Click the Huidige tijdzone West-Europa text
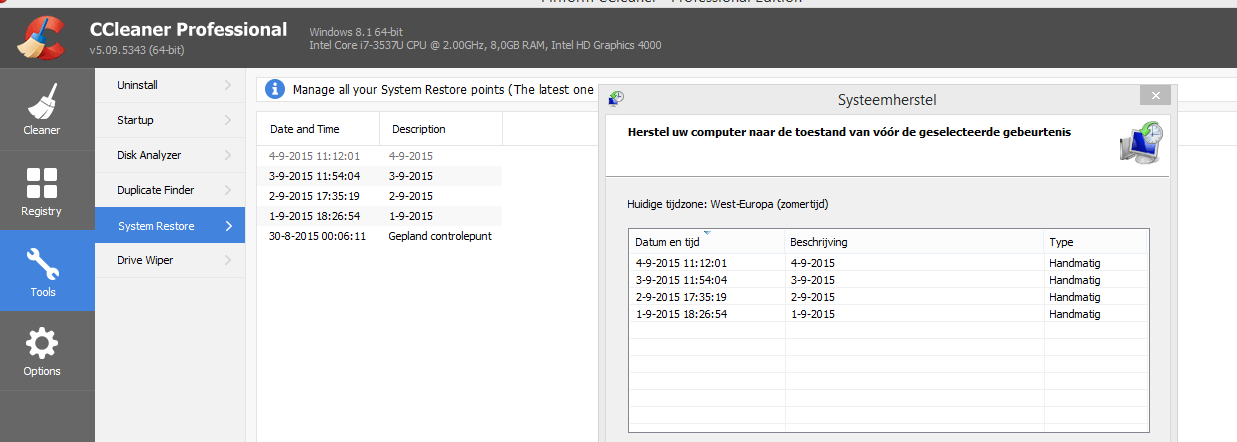 point(727,204)
